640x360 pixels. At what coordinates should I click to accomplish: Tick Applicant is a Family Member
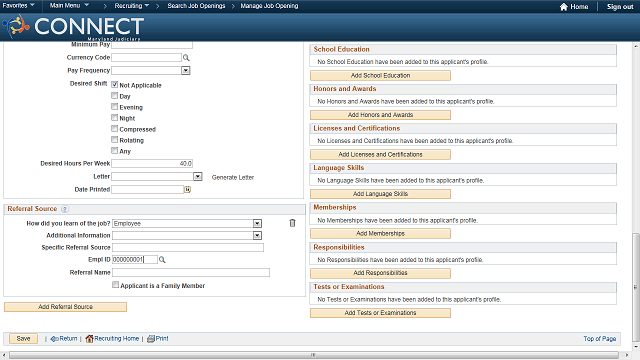pyautogui.click(x=116, y=285)
